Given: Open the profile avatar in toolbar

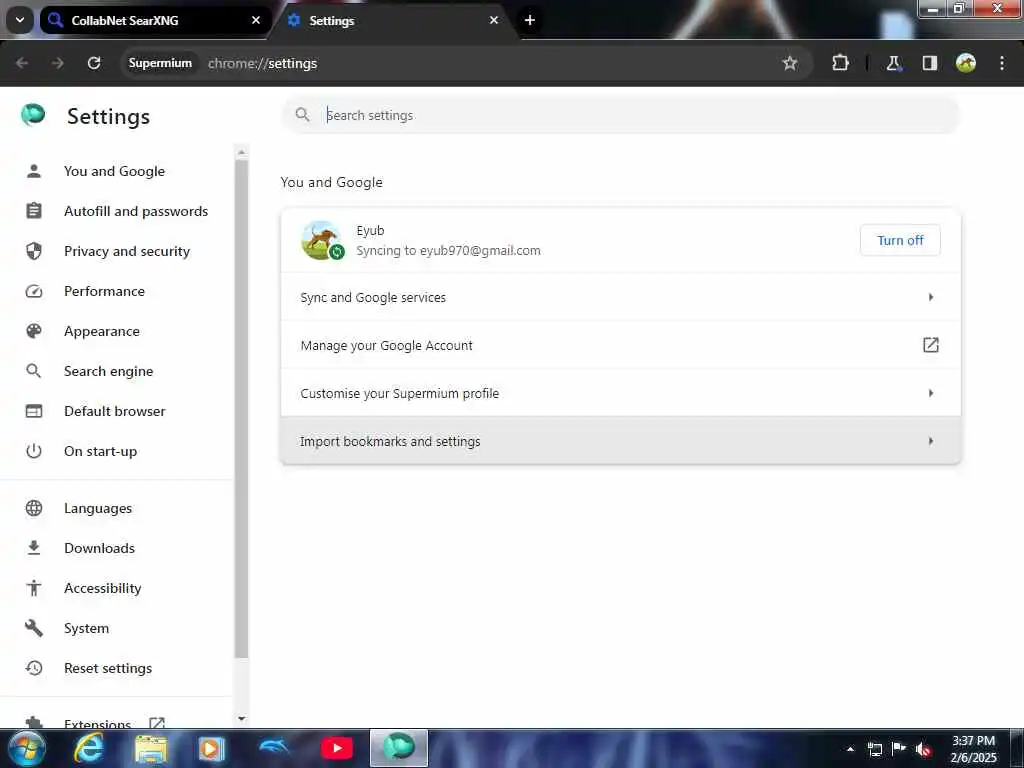Looking at the screenshot, I should (x=966, y=63).
